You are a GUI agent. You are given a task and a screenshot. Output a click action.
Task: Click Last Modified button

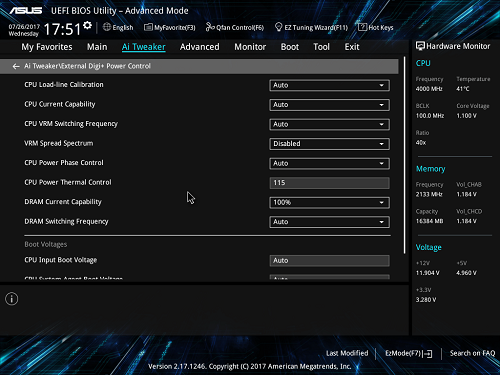[347, 353]
